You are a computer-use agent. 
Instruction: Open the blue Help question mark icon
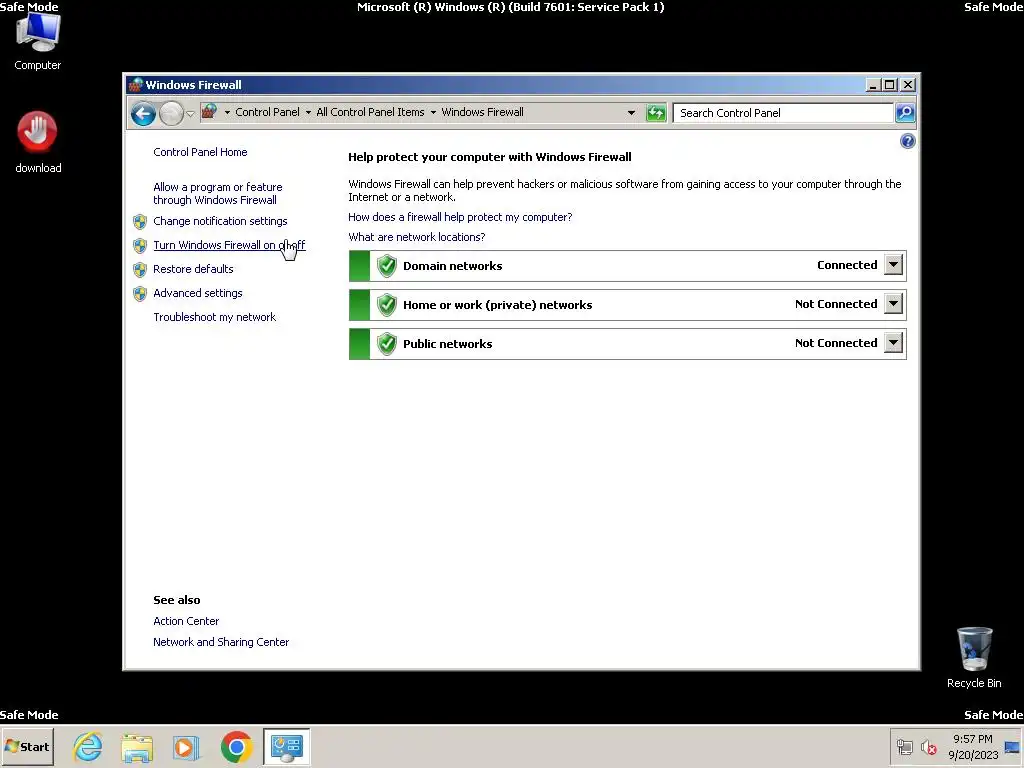(907, 141)
